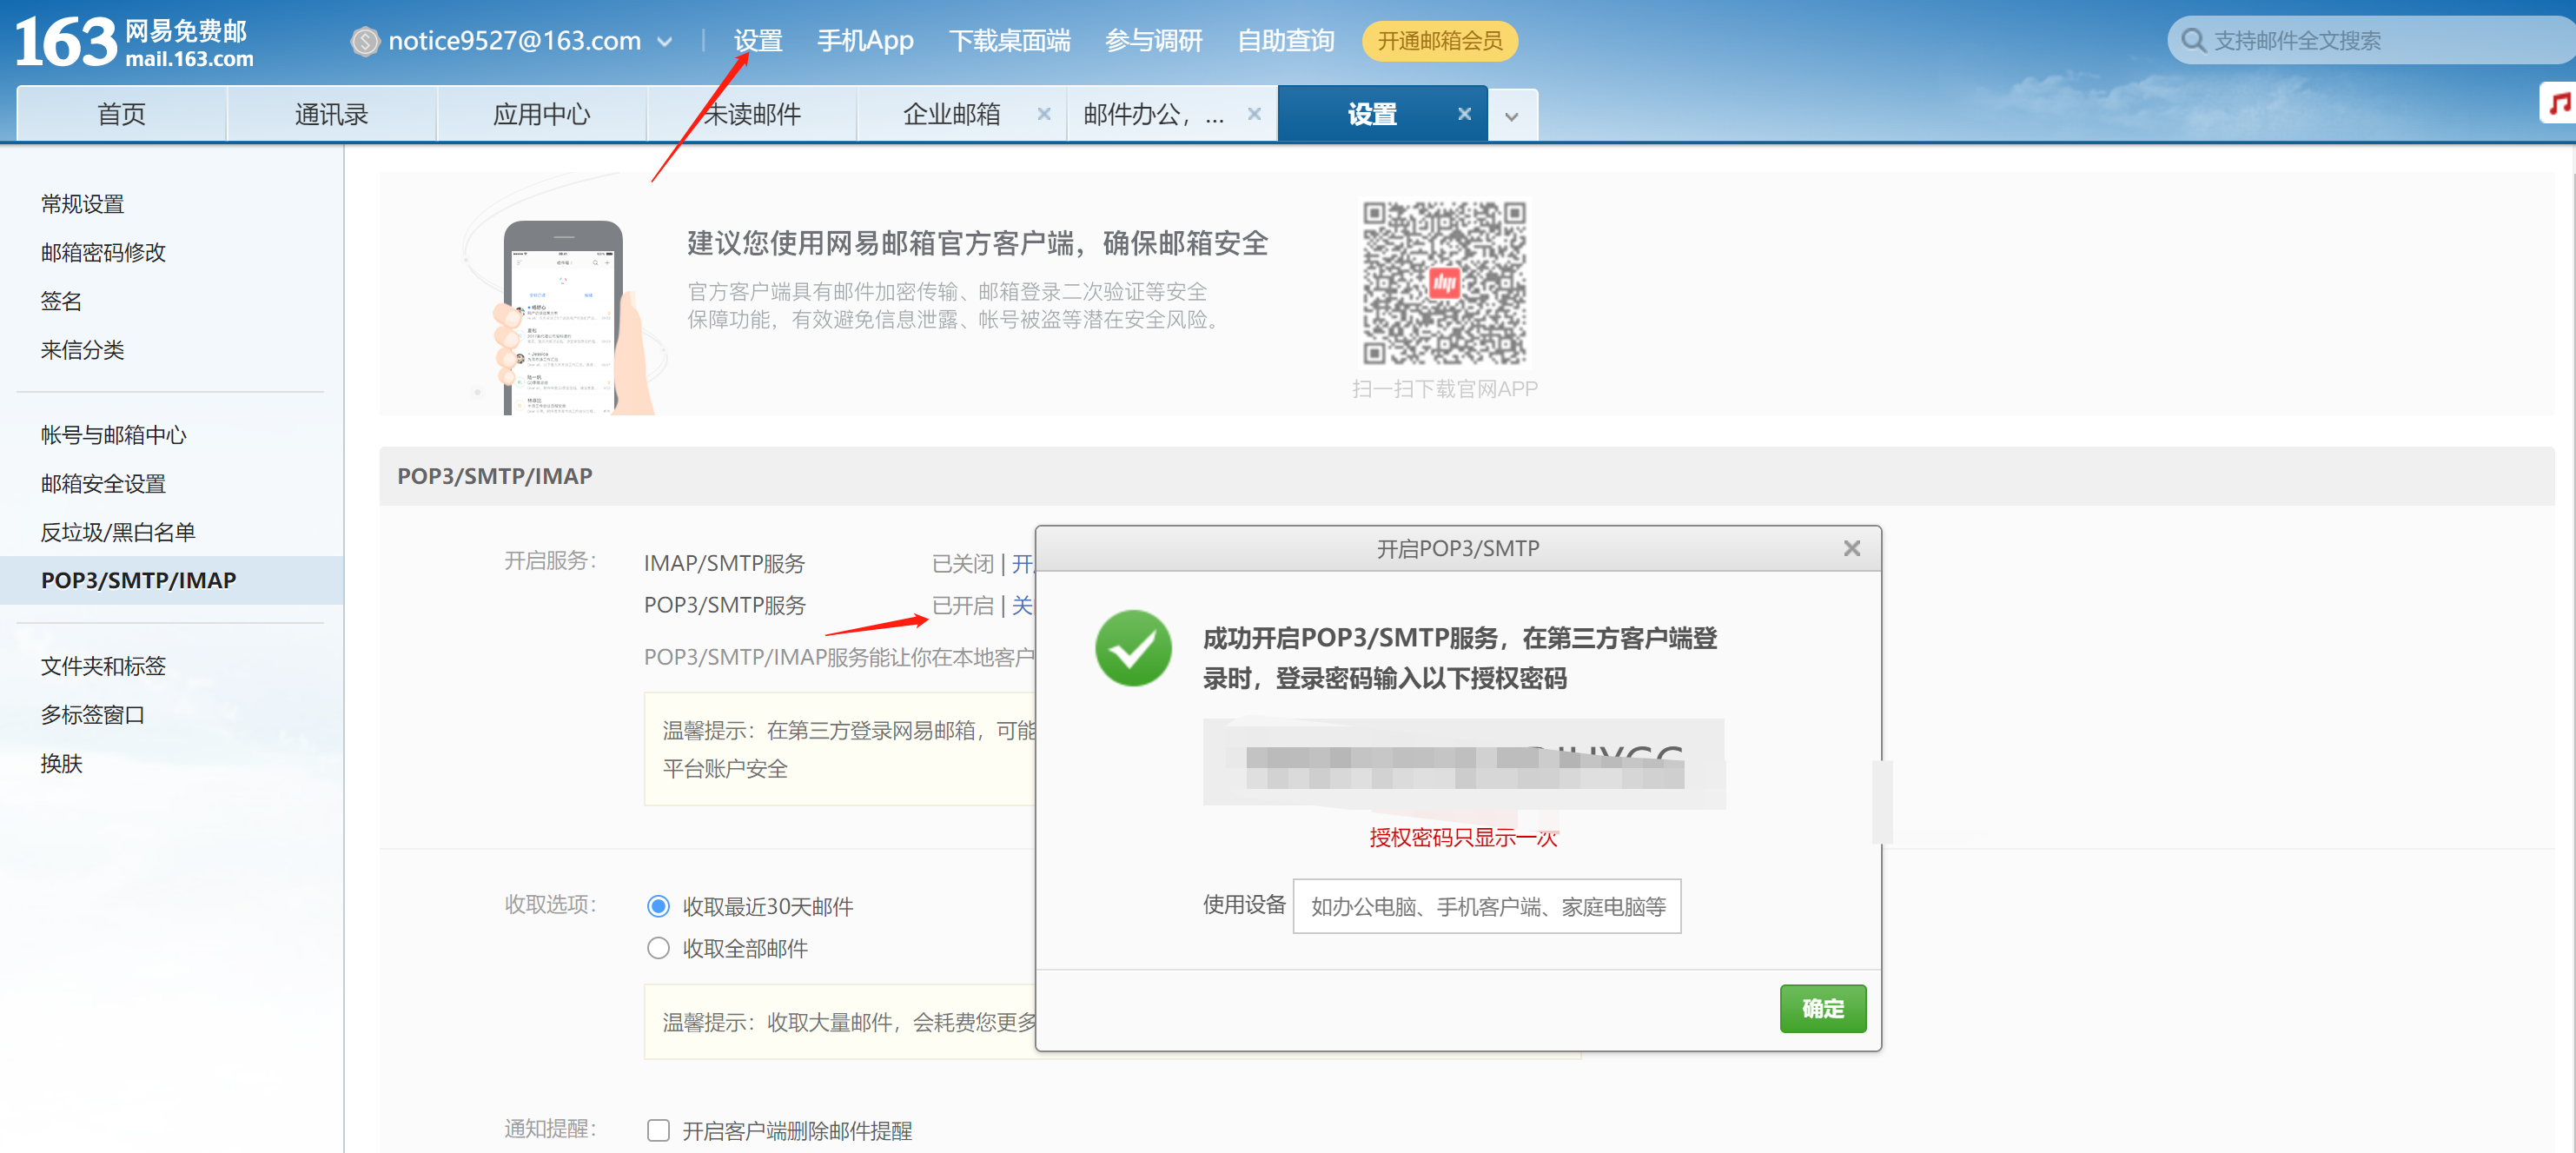Click the green 确定 button
This screenshot has width=2576, height=1153.
tap(1822, 1008)
